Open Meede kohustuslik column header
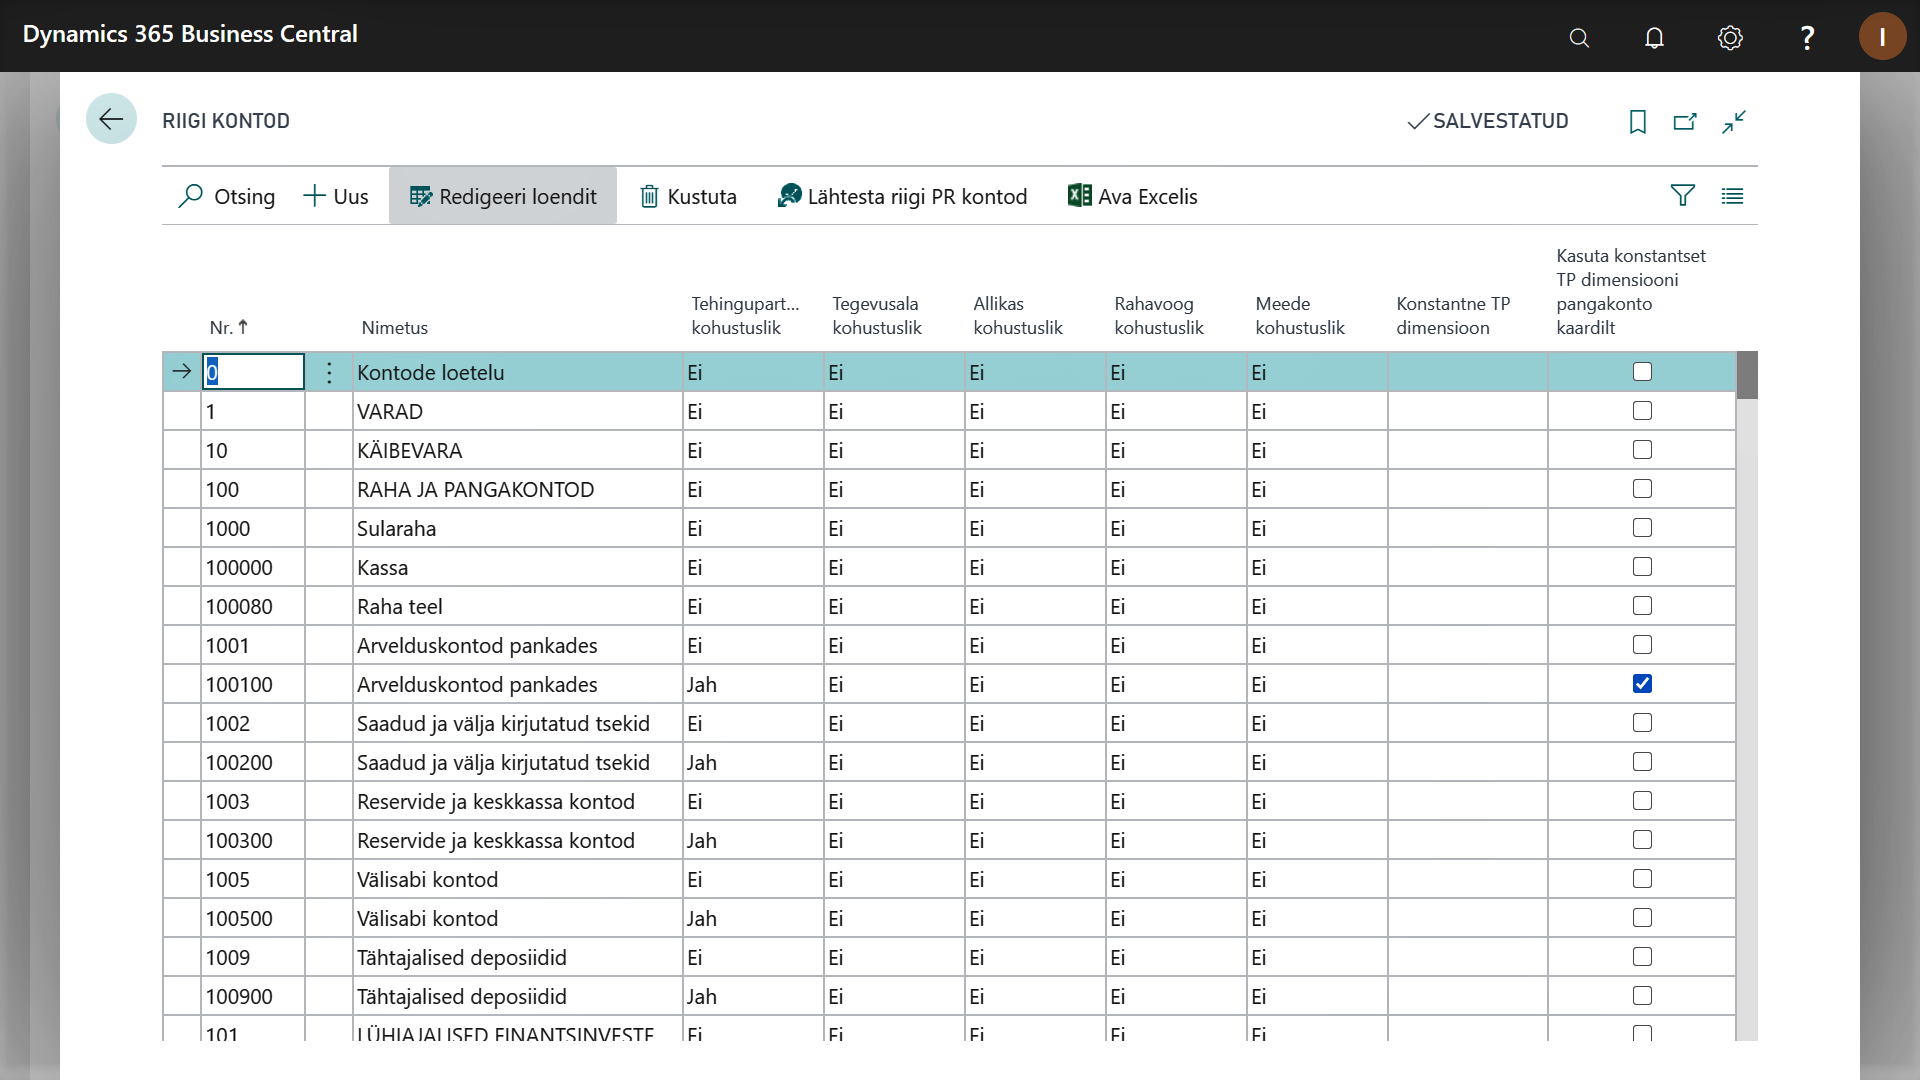This screenshot has width=1920, height=1080. point(1300,315)
